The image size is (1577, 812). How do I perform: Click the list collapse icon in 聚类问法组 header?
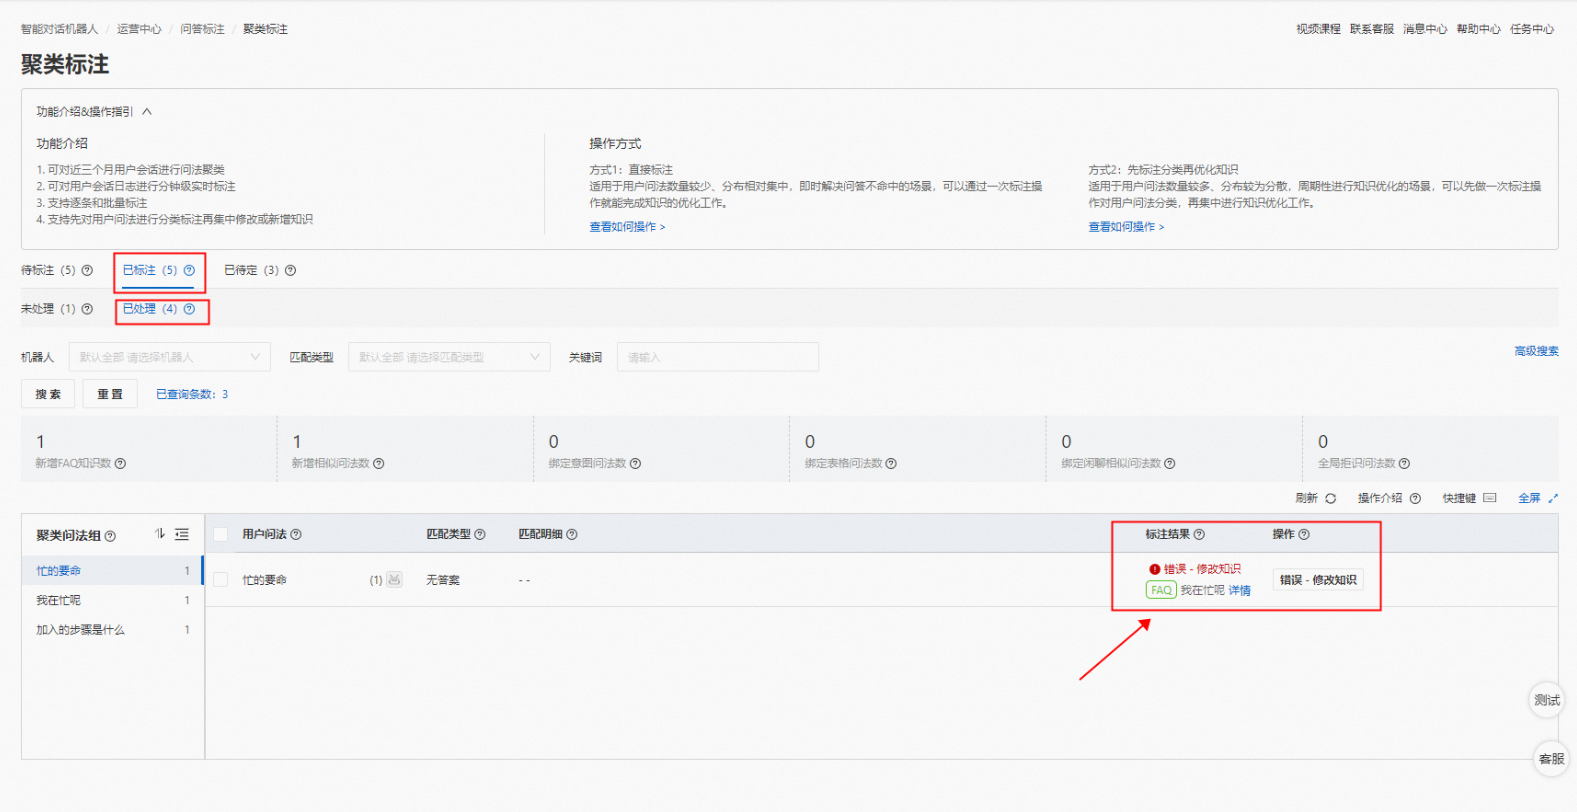click(x=182, y=534)
